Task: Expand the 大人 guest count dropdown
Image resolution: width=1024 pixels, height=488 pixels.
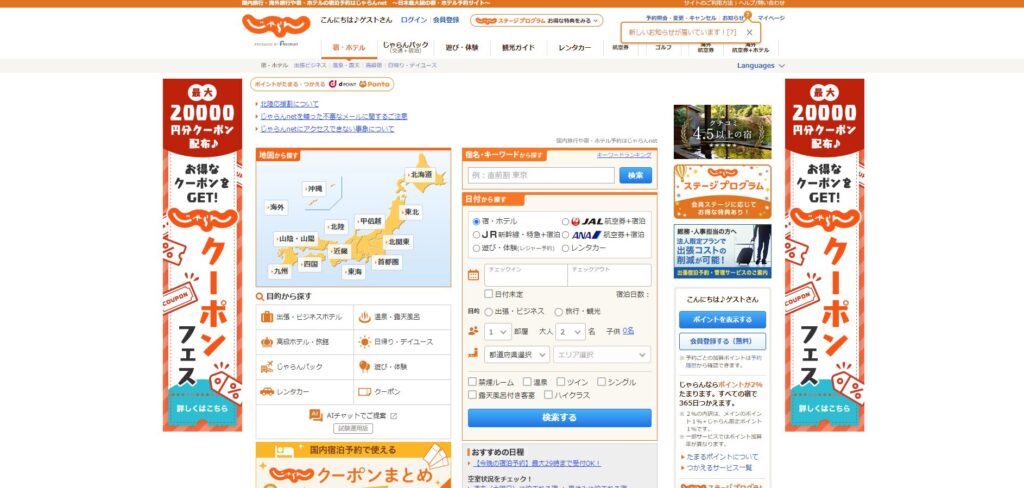Action: (x=570, y=332)
